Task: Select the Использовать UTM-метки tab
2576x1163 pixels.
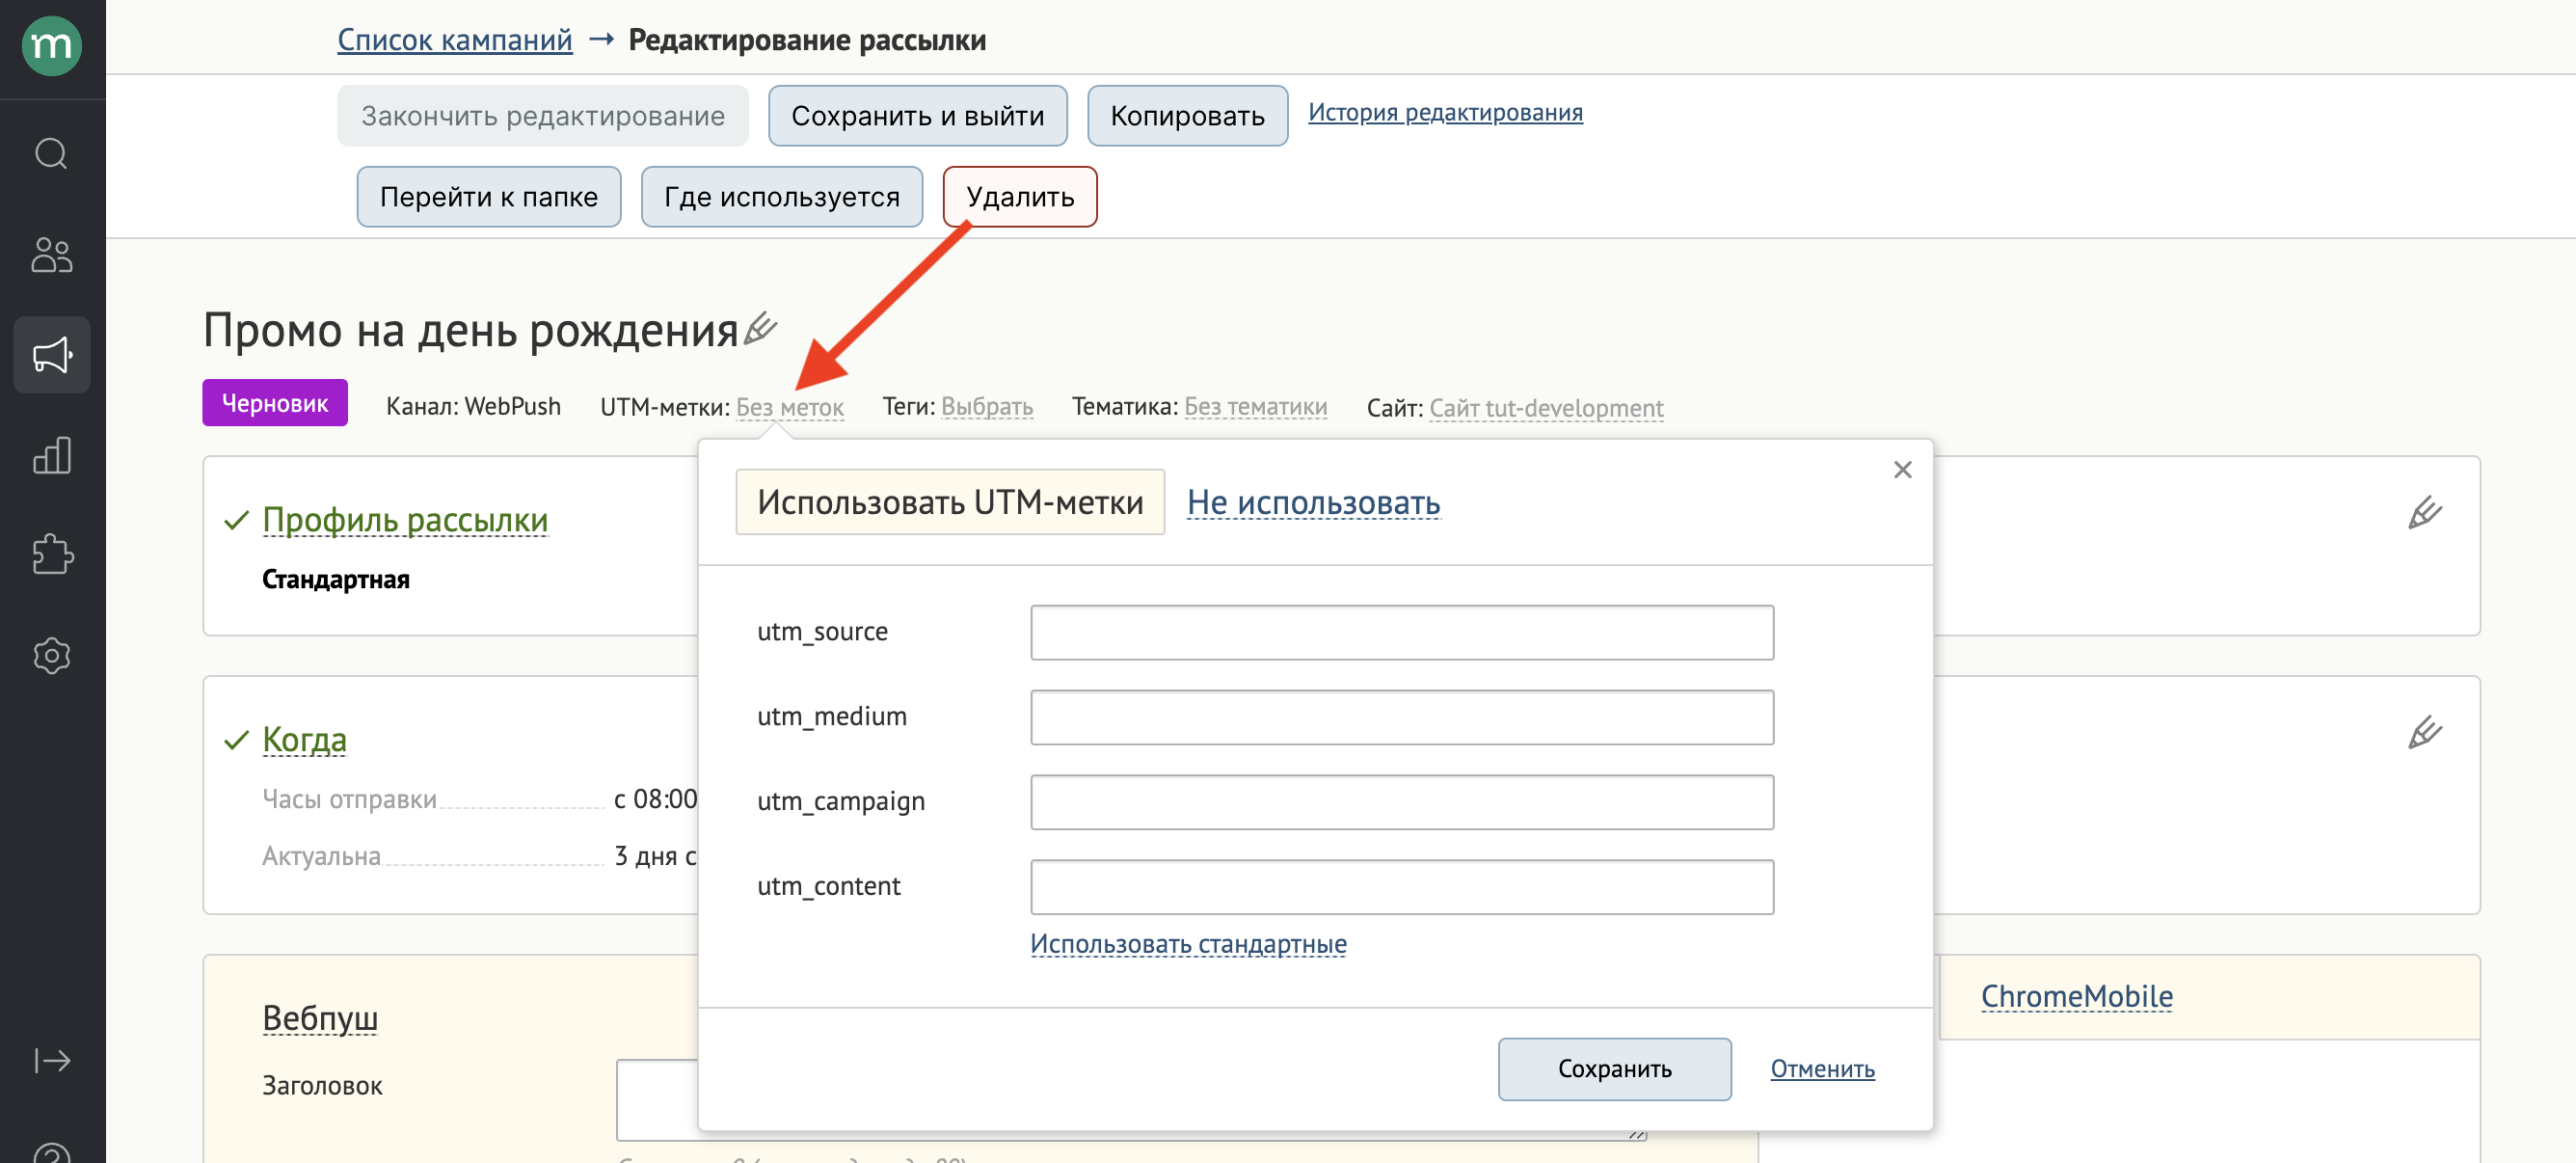Action: (x=950, y=502)
